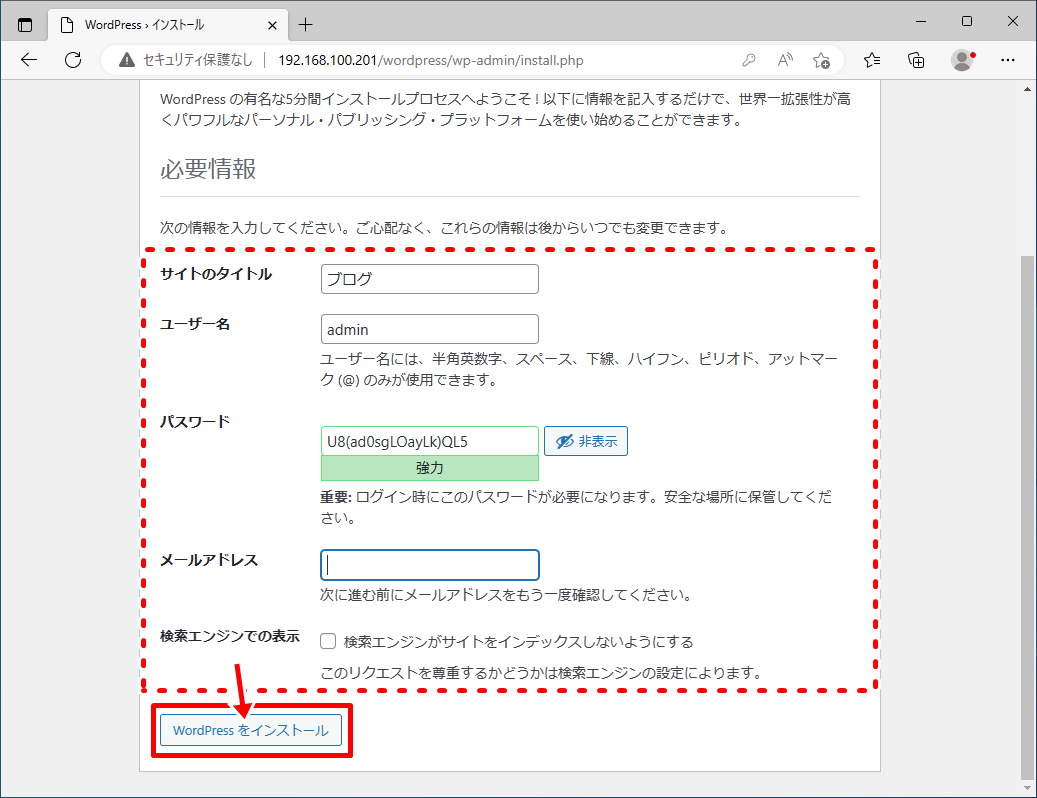Focus the メールアドレス input field
The height and width of the screenshot is (798, 1037).
tap(430, 565)
